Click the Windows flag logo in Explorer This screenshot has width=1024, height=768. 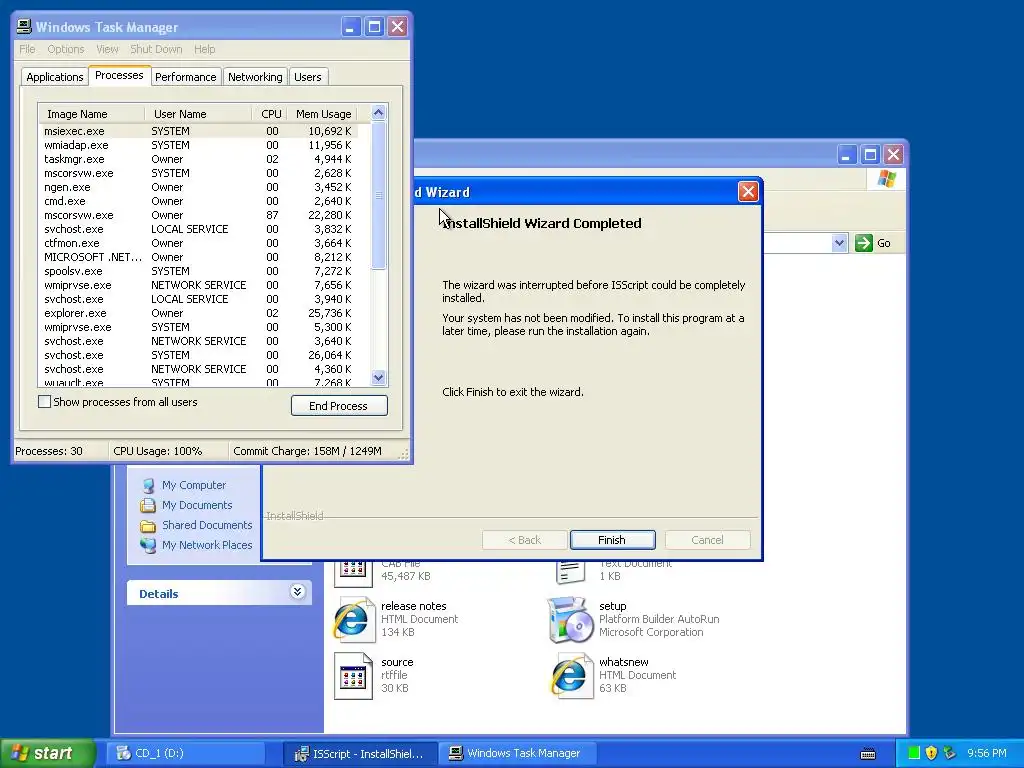click(886, 178)
